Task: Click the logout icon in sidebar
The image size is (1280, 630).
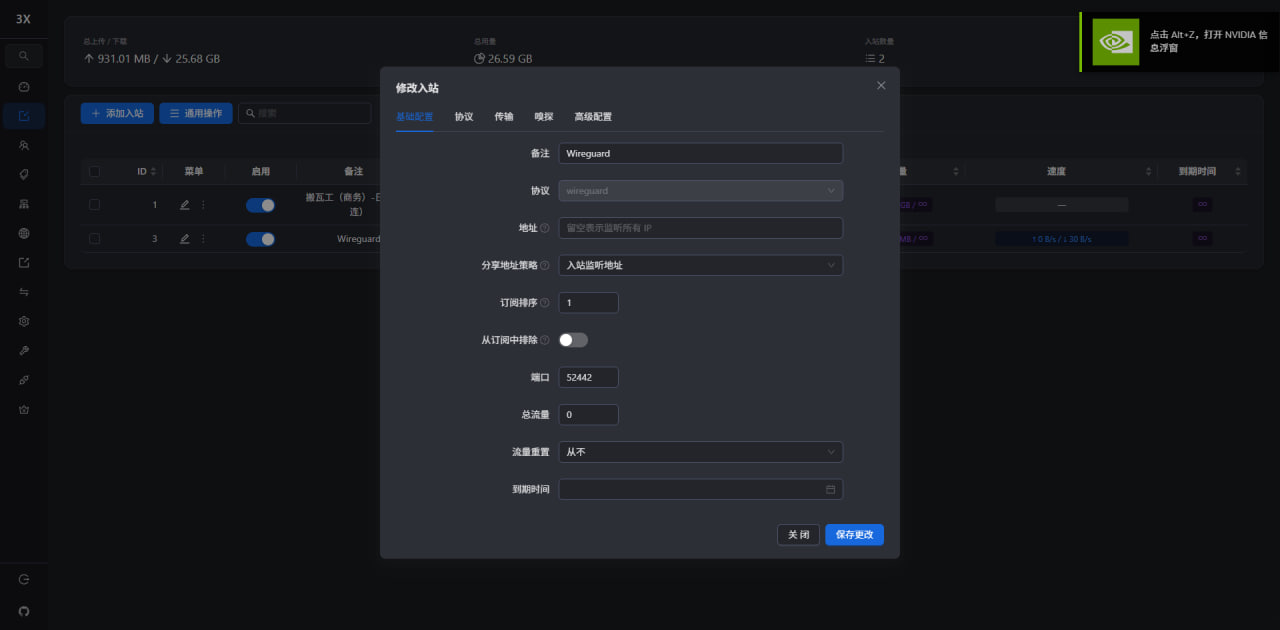Action: (24, 579)
